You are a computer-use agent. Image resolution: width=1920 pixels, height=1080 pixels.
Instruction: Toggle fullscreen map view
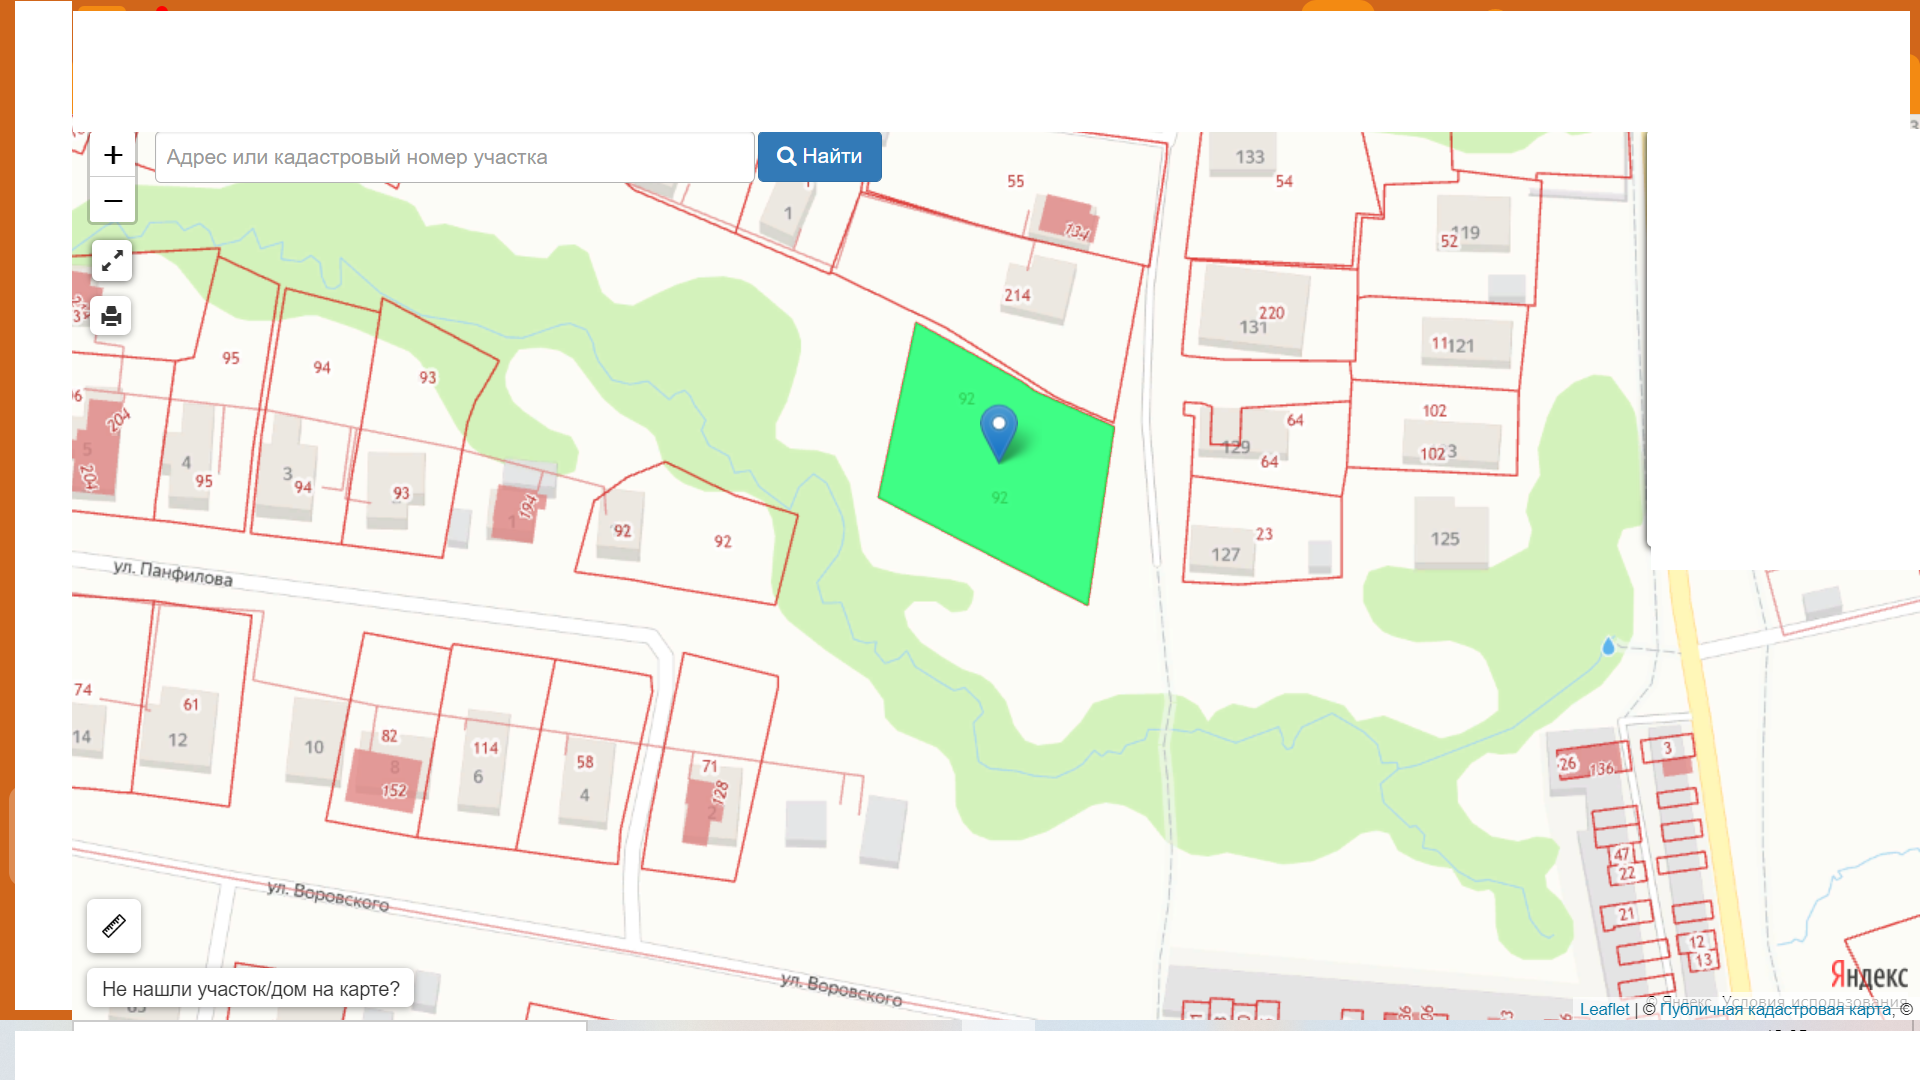coord(112,261)
